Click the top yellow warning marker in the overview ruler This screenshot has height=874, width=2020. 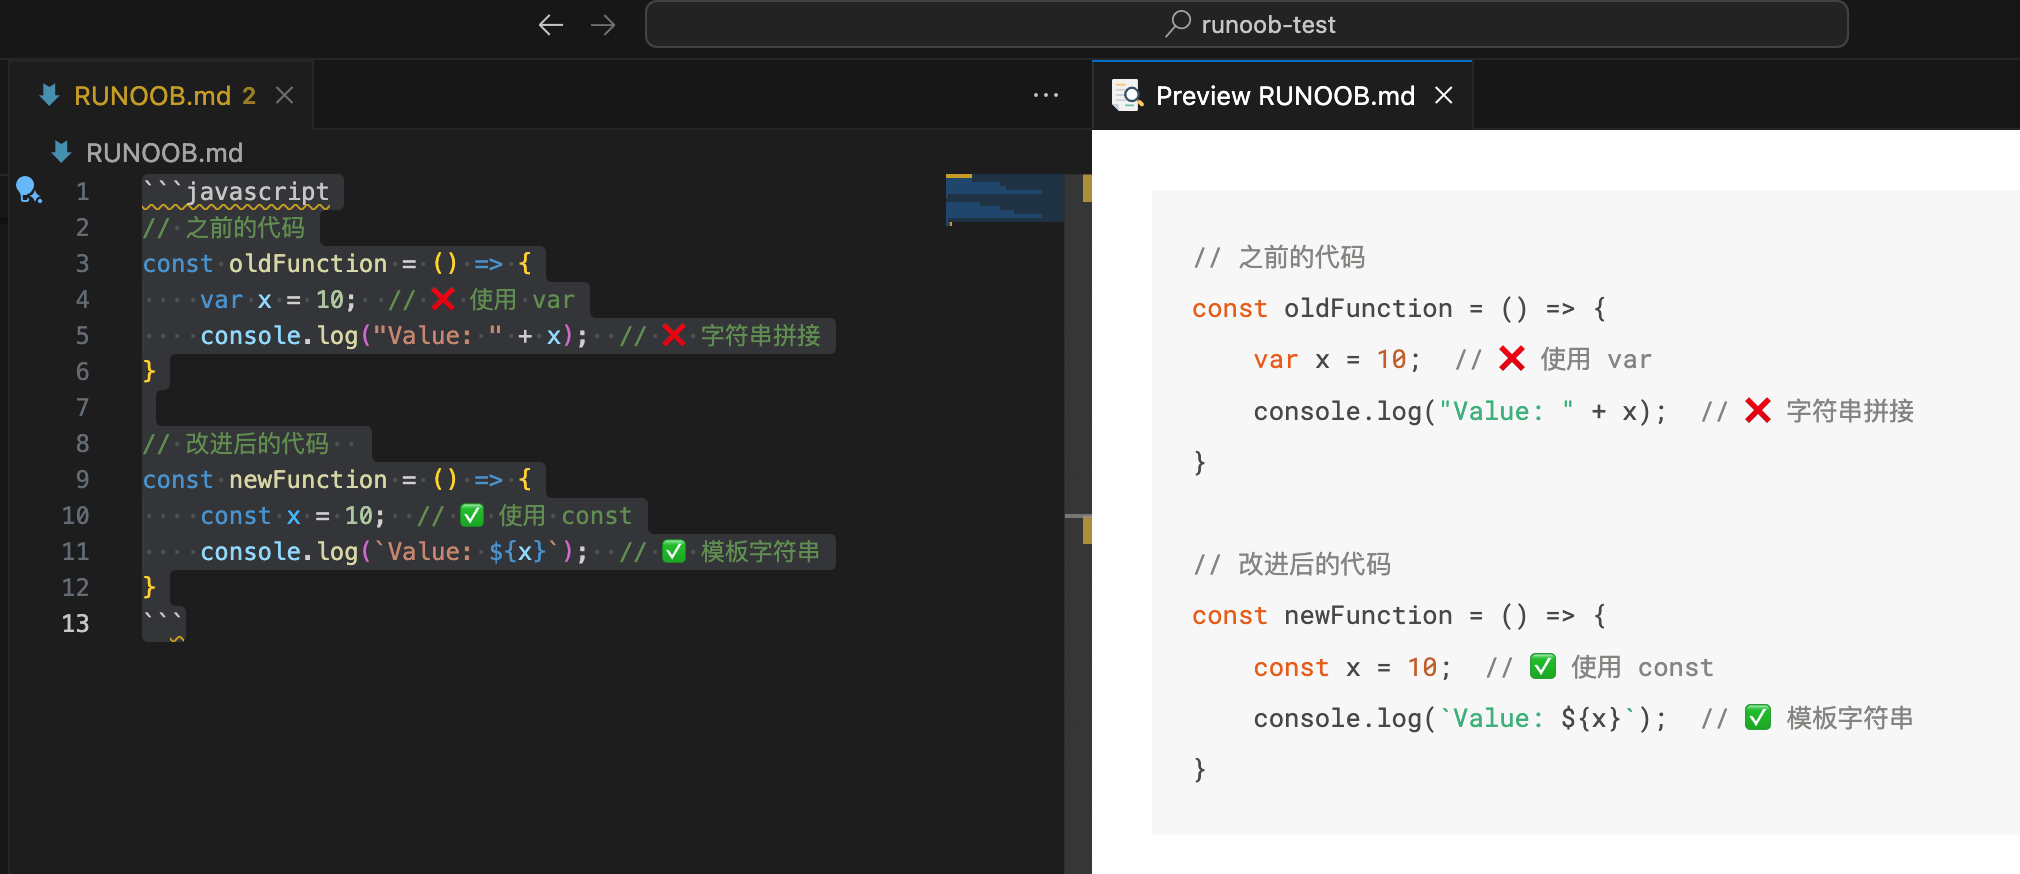point(1086,188)
